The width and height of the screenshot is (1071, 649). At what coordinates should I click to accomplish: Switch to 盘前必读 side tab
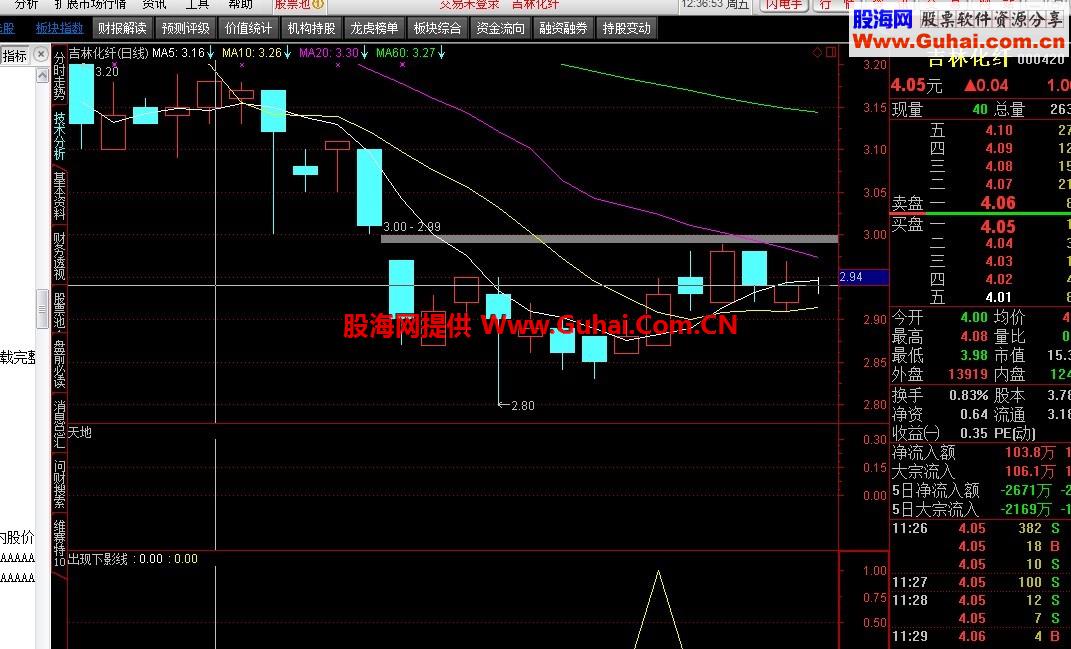(60, 363)
